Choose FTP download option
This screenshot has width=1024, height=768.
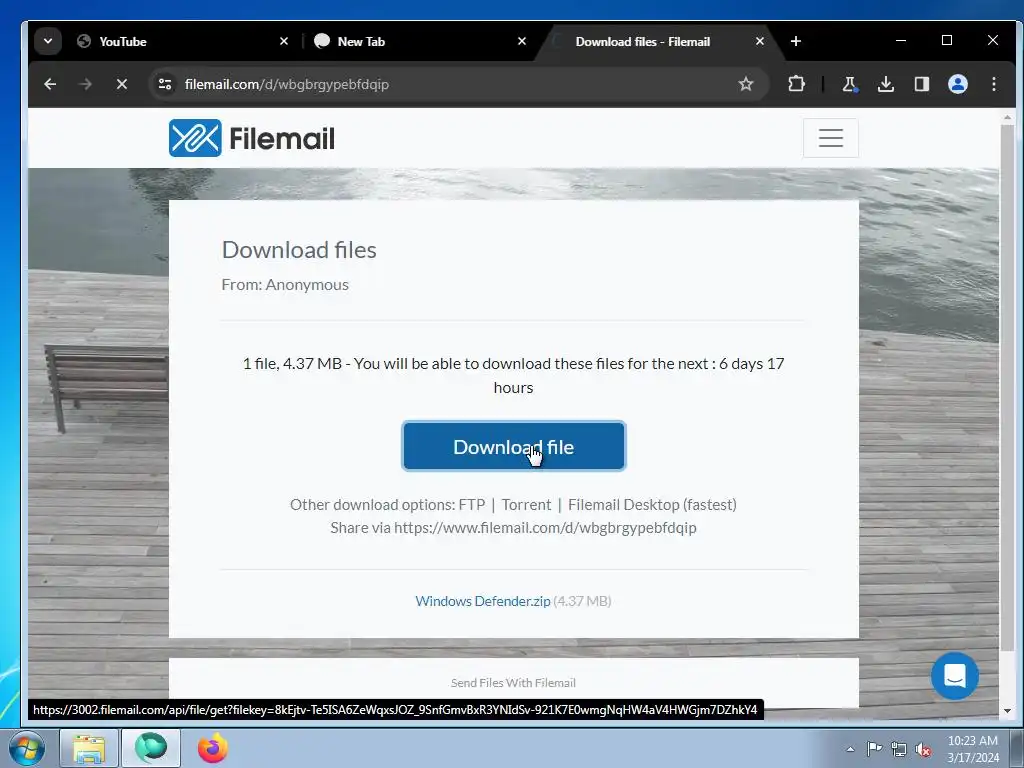point(472,505)
